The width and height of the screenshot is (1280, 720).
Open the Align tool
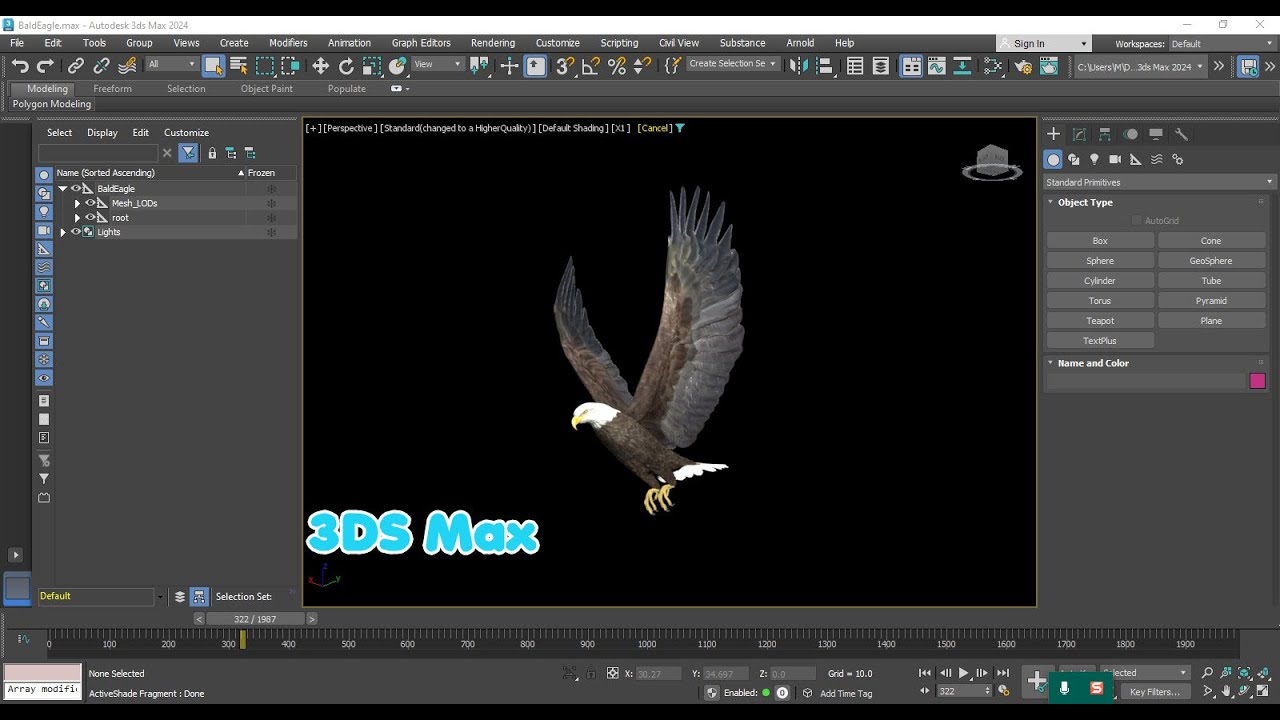(x=825, y=66)
